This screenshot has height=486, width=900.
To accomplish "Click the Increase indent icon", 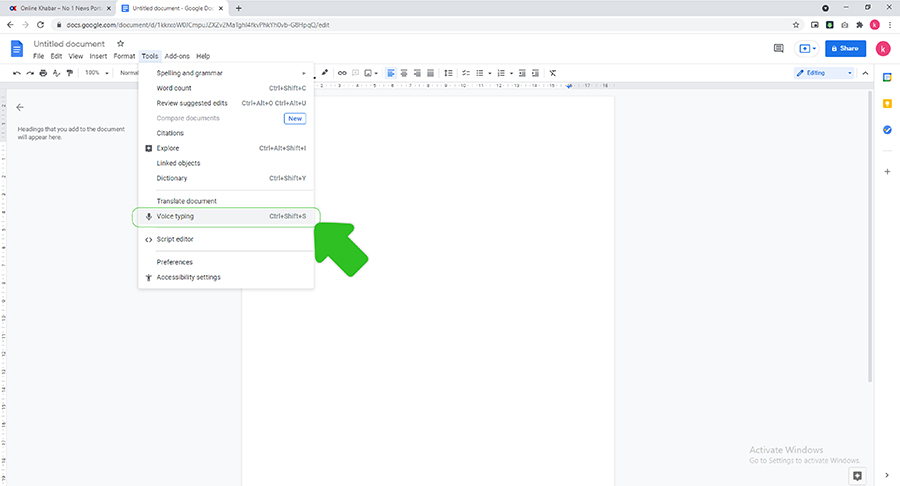I will [x=536, y=73].
